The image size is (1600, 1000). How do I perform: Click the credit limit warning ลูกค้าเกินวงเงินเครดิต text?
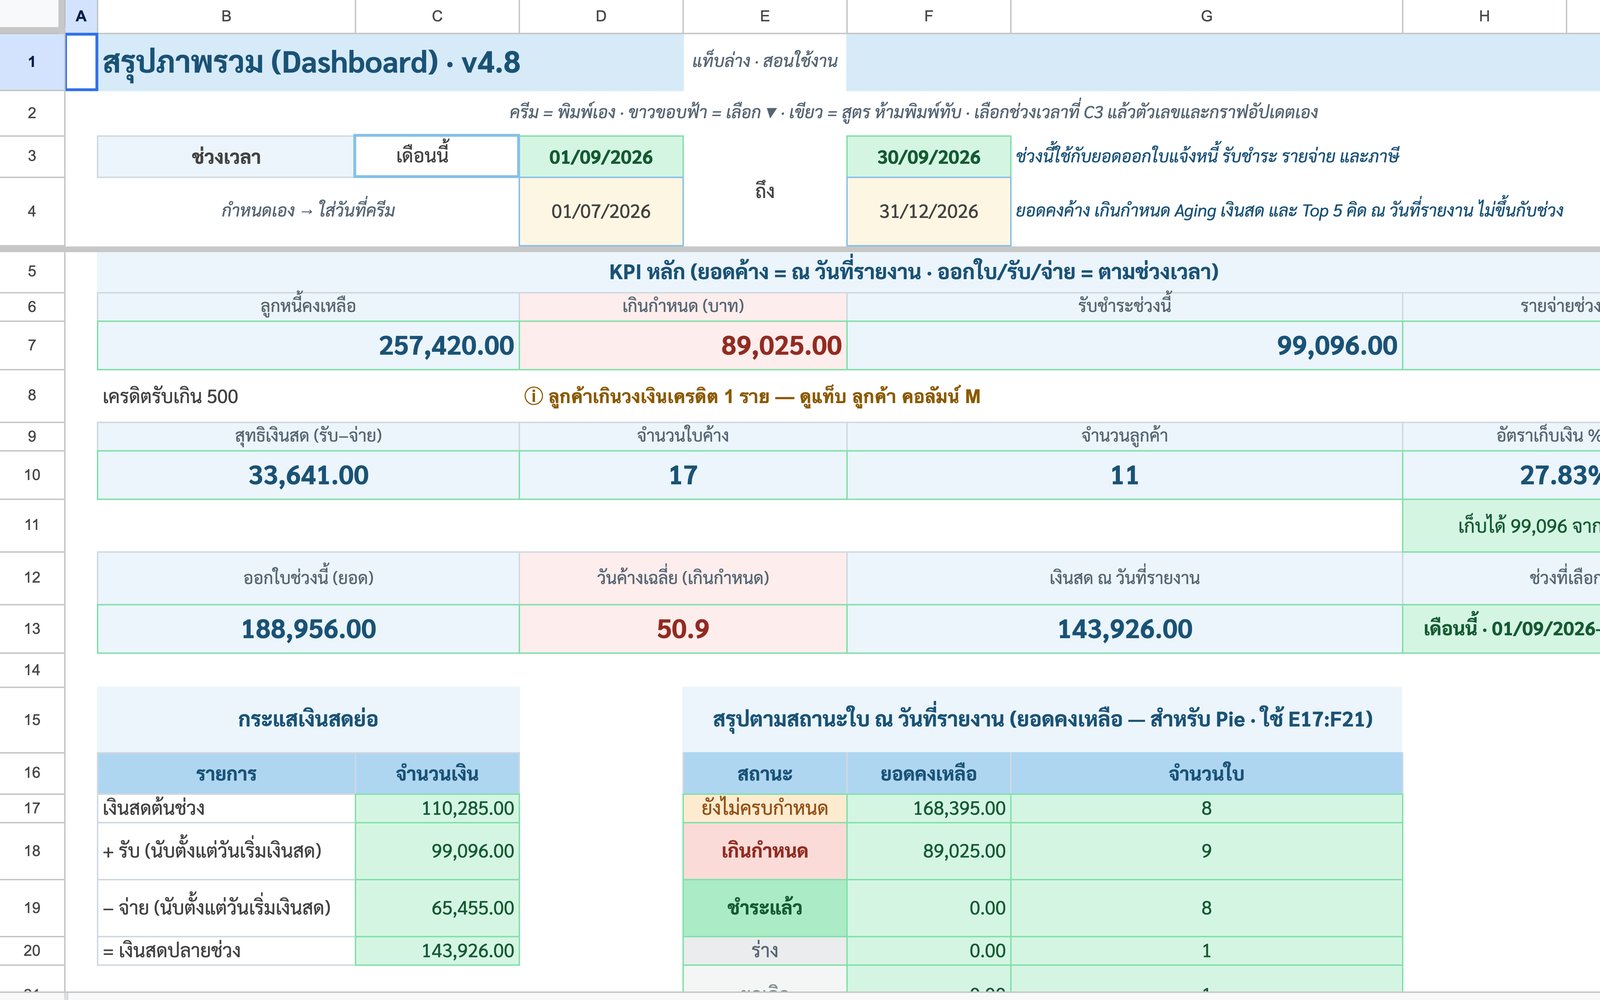click(x=752, y=396)
